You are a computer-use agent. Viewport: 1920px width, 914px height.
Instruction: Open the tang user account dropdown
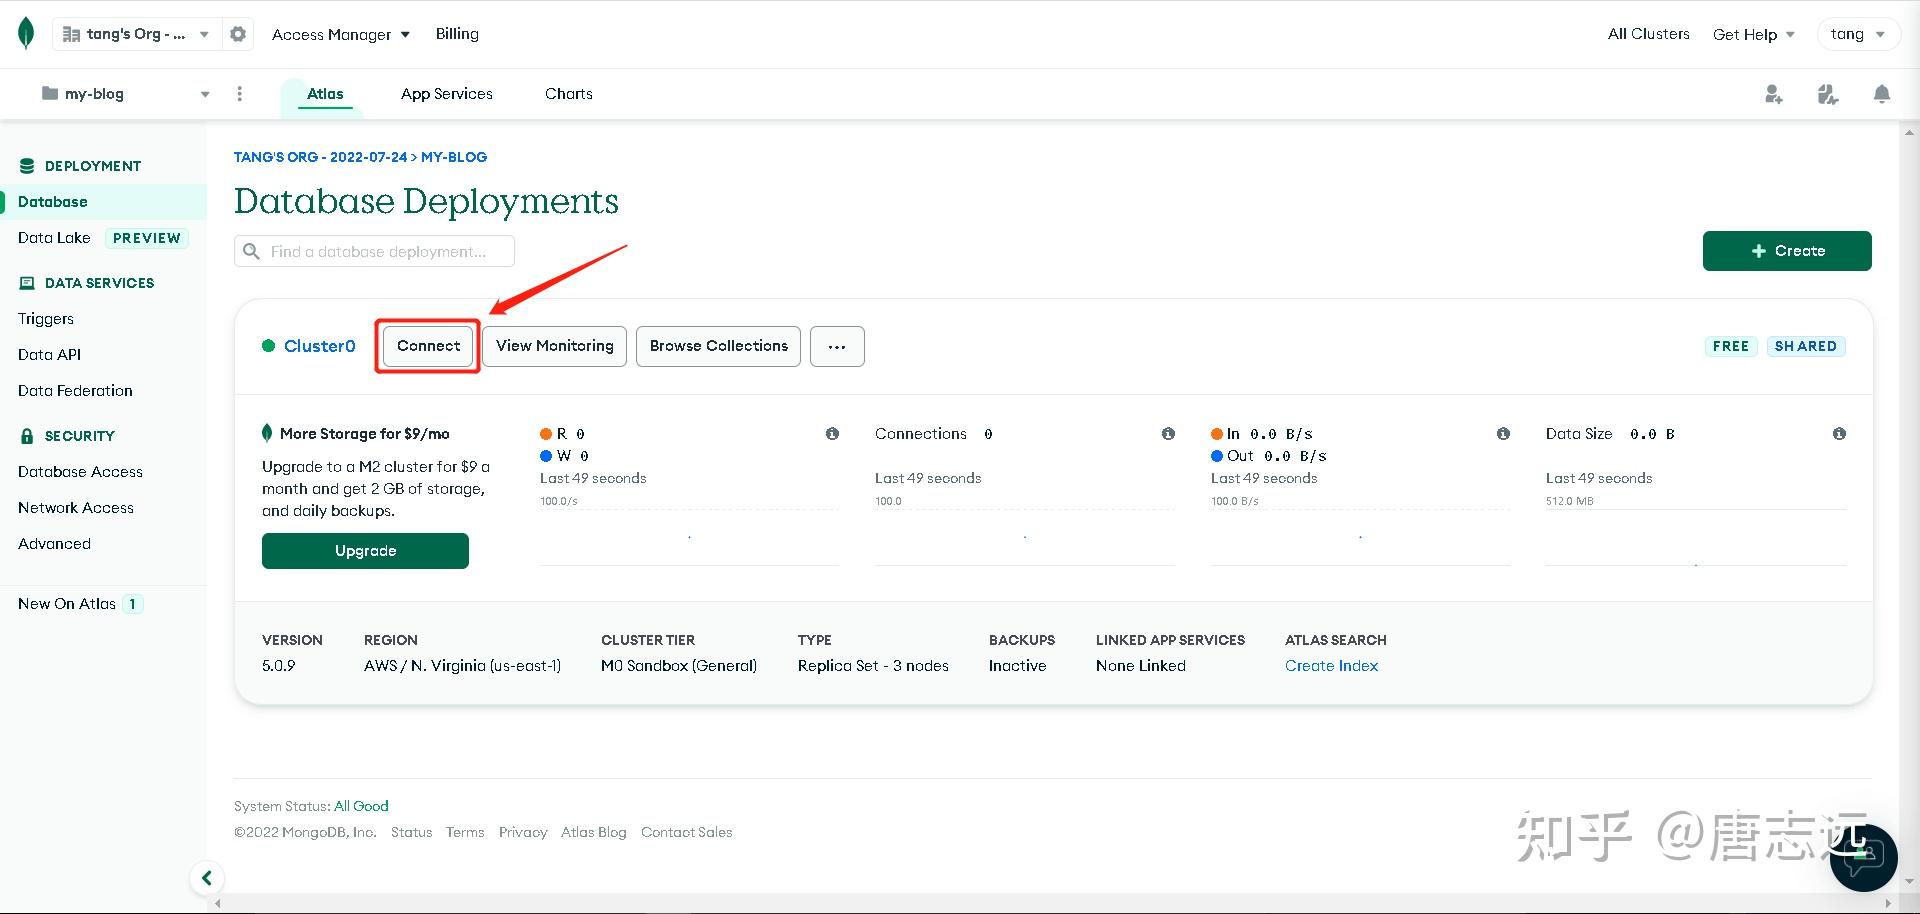click(x=1857, y=34)
